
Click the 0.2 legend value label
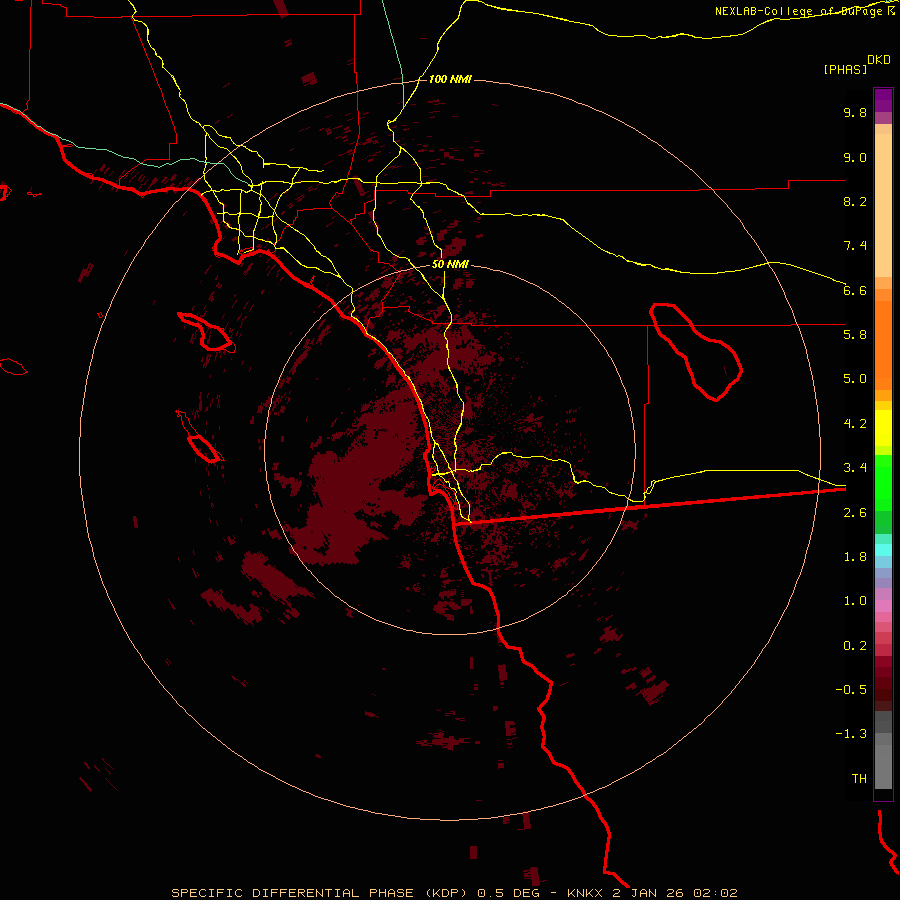click(855, 646)
